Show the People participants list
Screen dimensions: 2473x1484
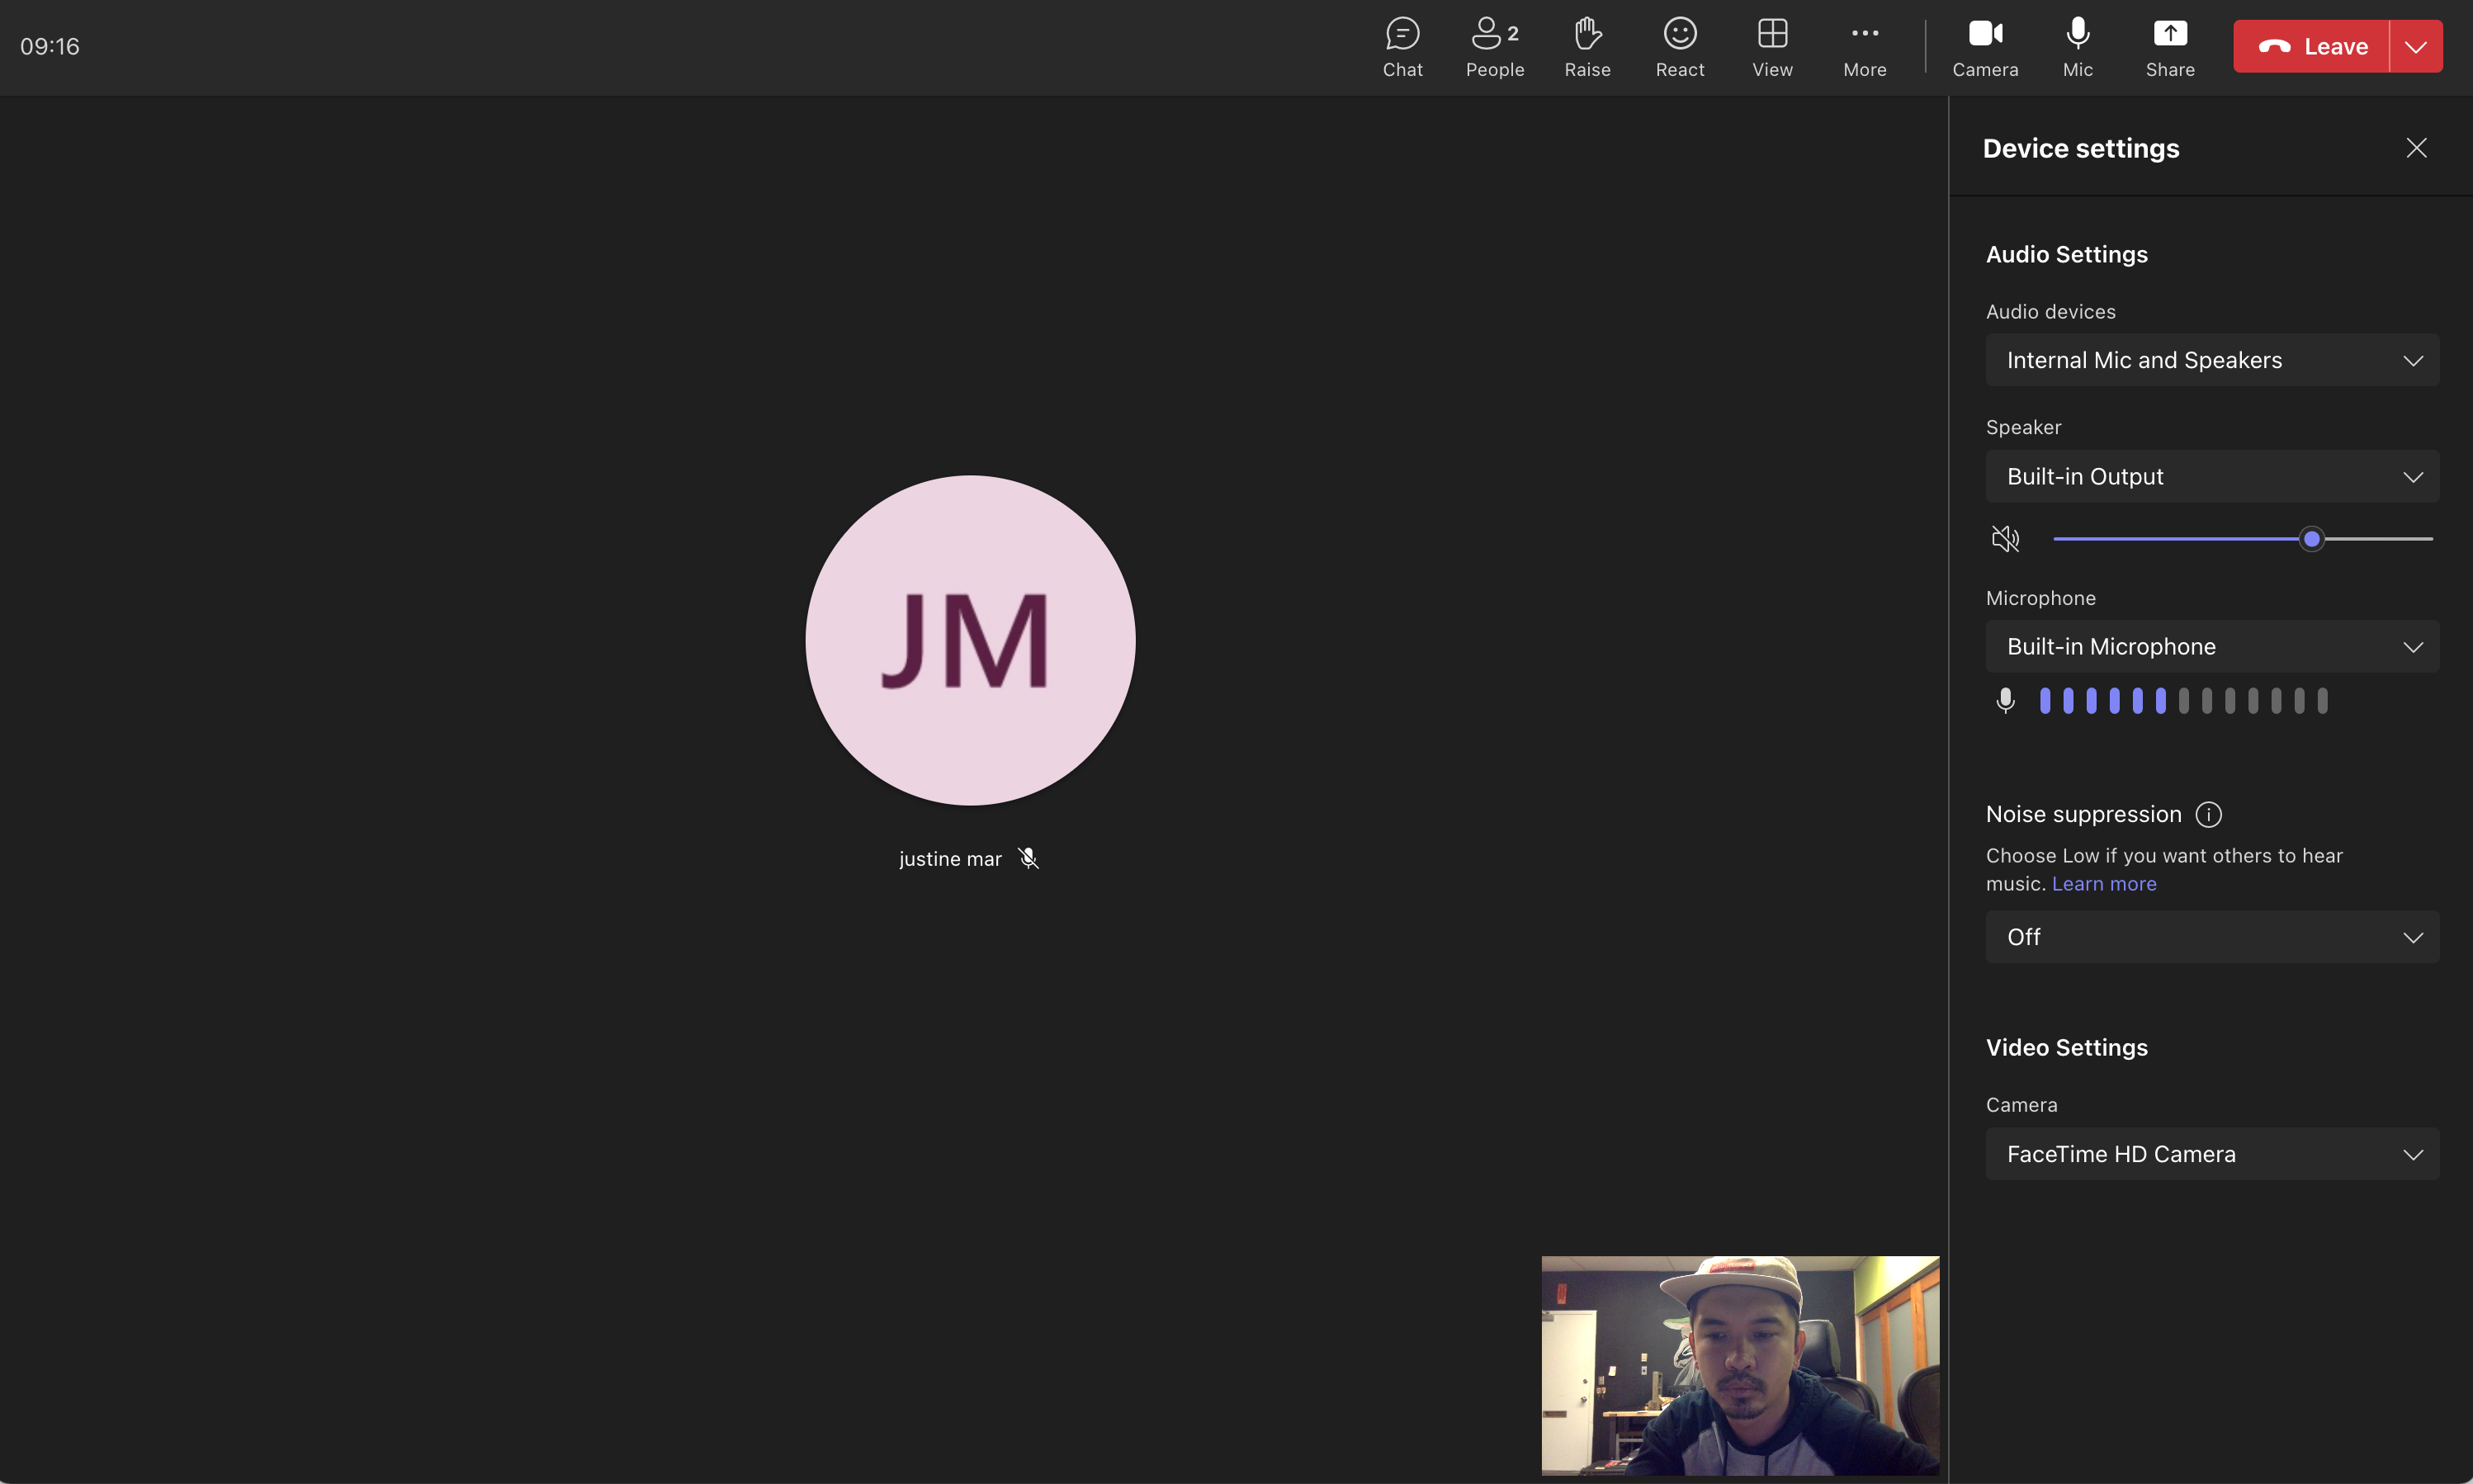point(1494,46)
